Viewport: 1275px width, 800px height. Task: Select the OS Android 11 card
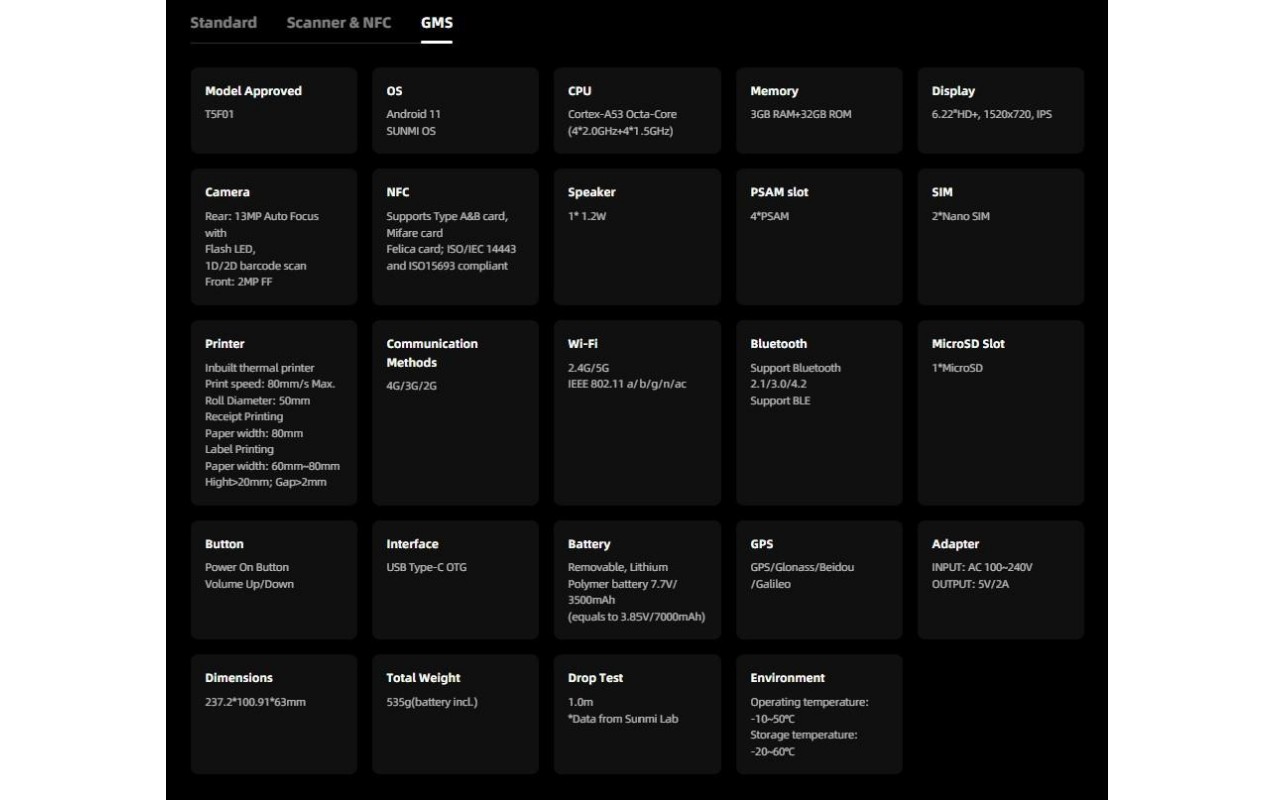pyautogui.click(x=455, y=110)
